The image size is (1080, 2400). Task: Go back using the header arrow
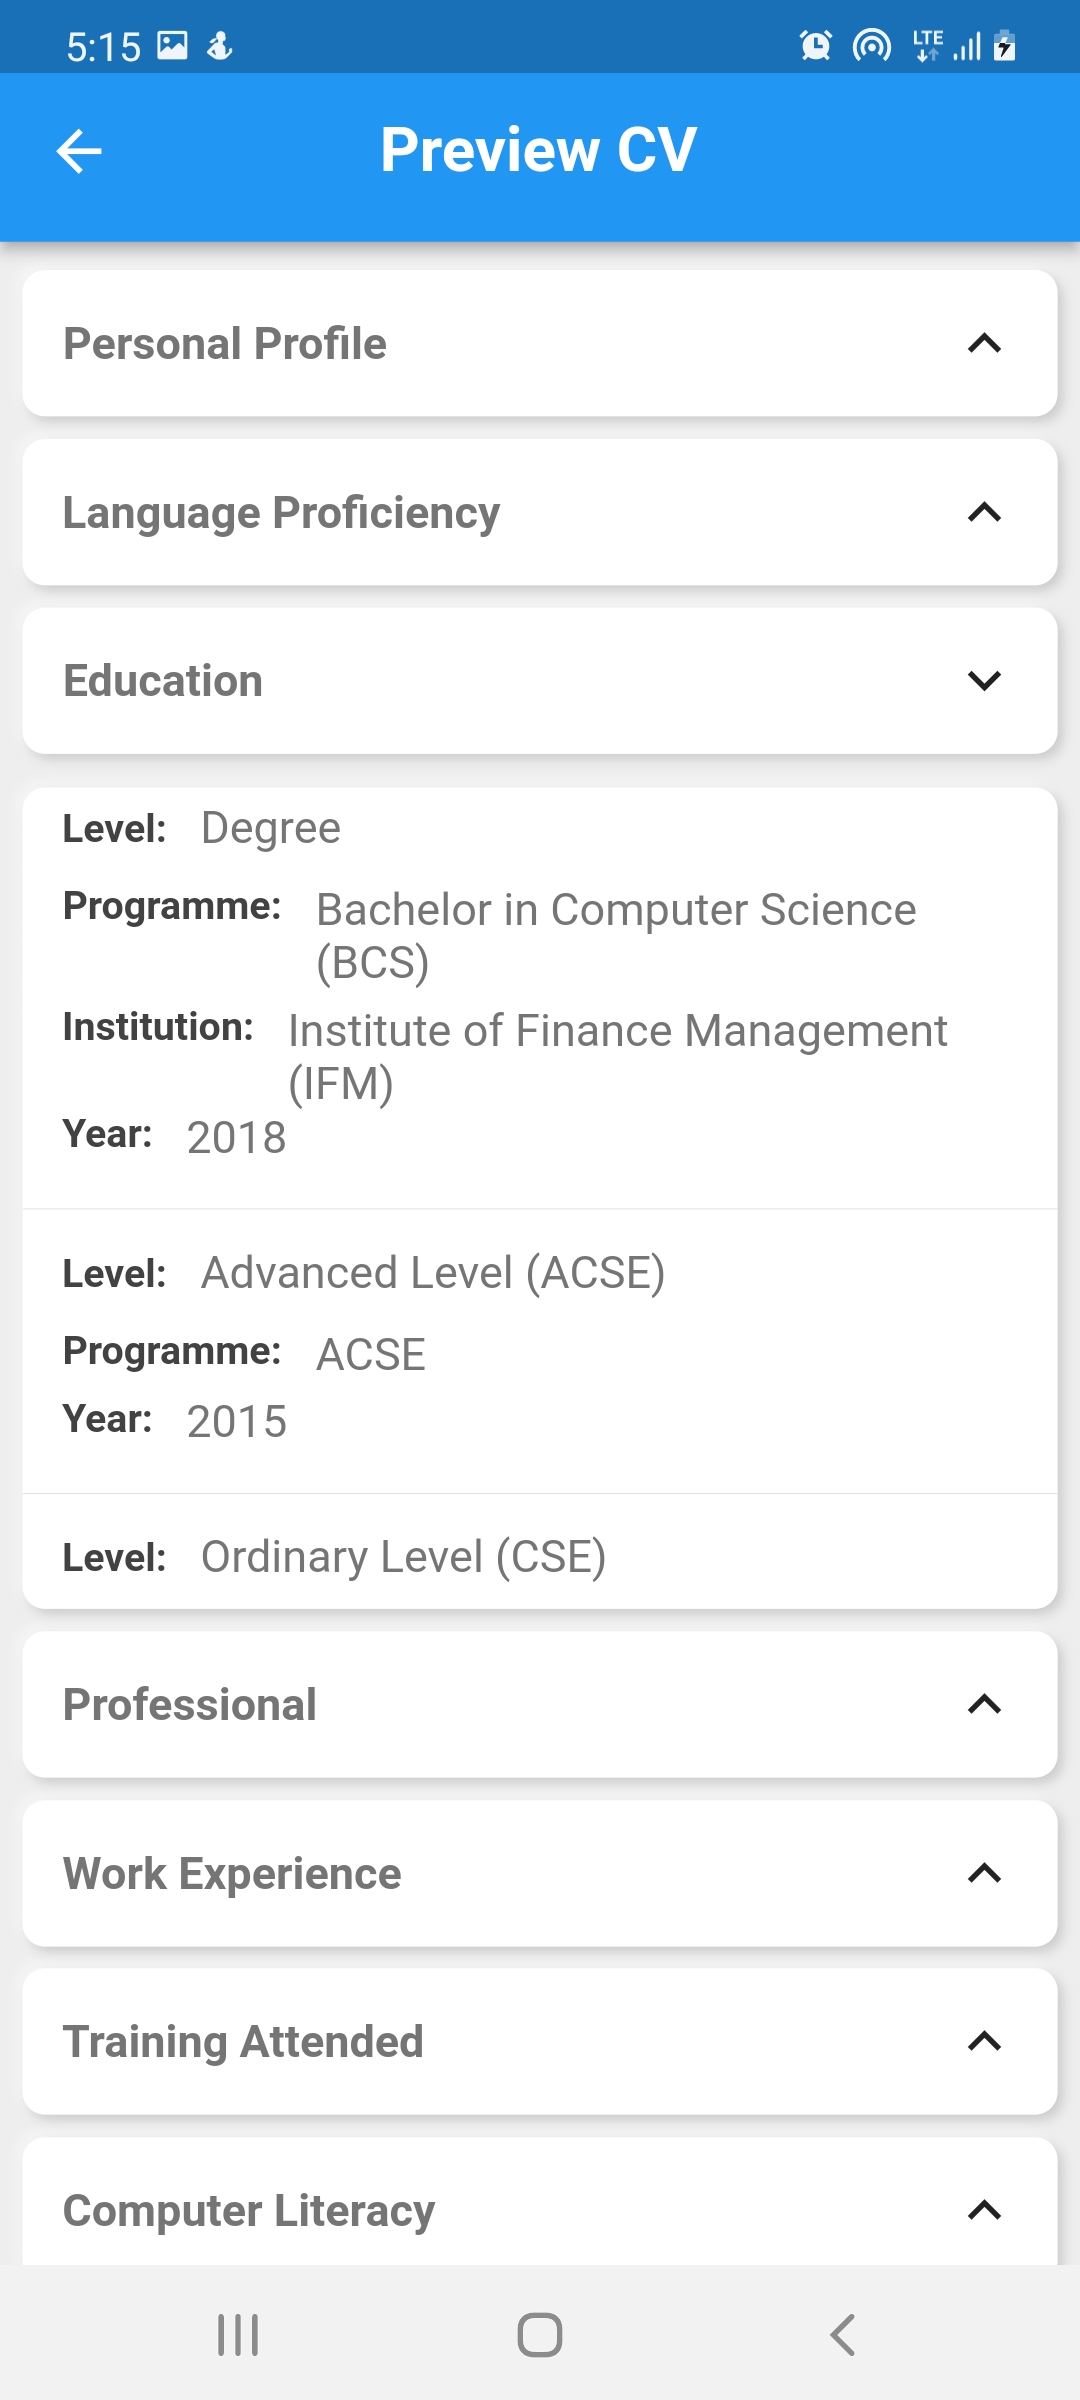coord(79,152)
